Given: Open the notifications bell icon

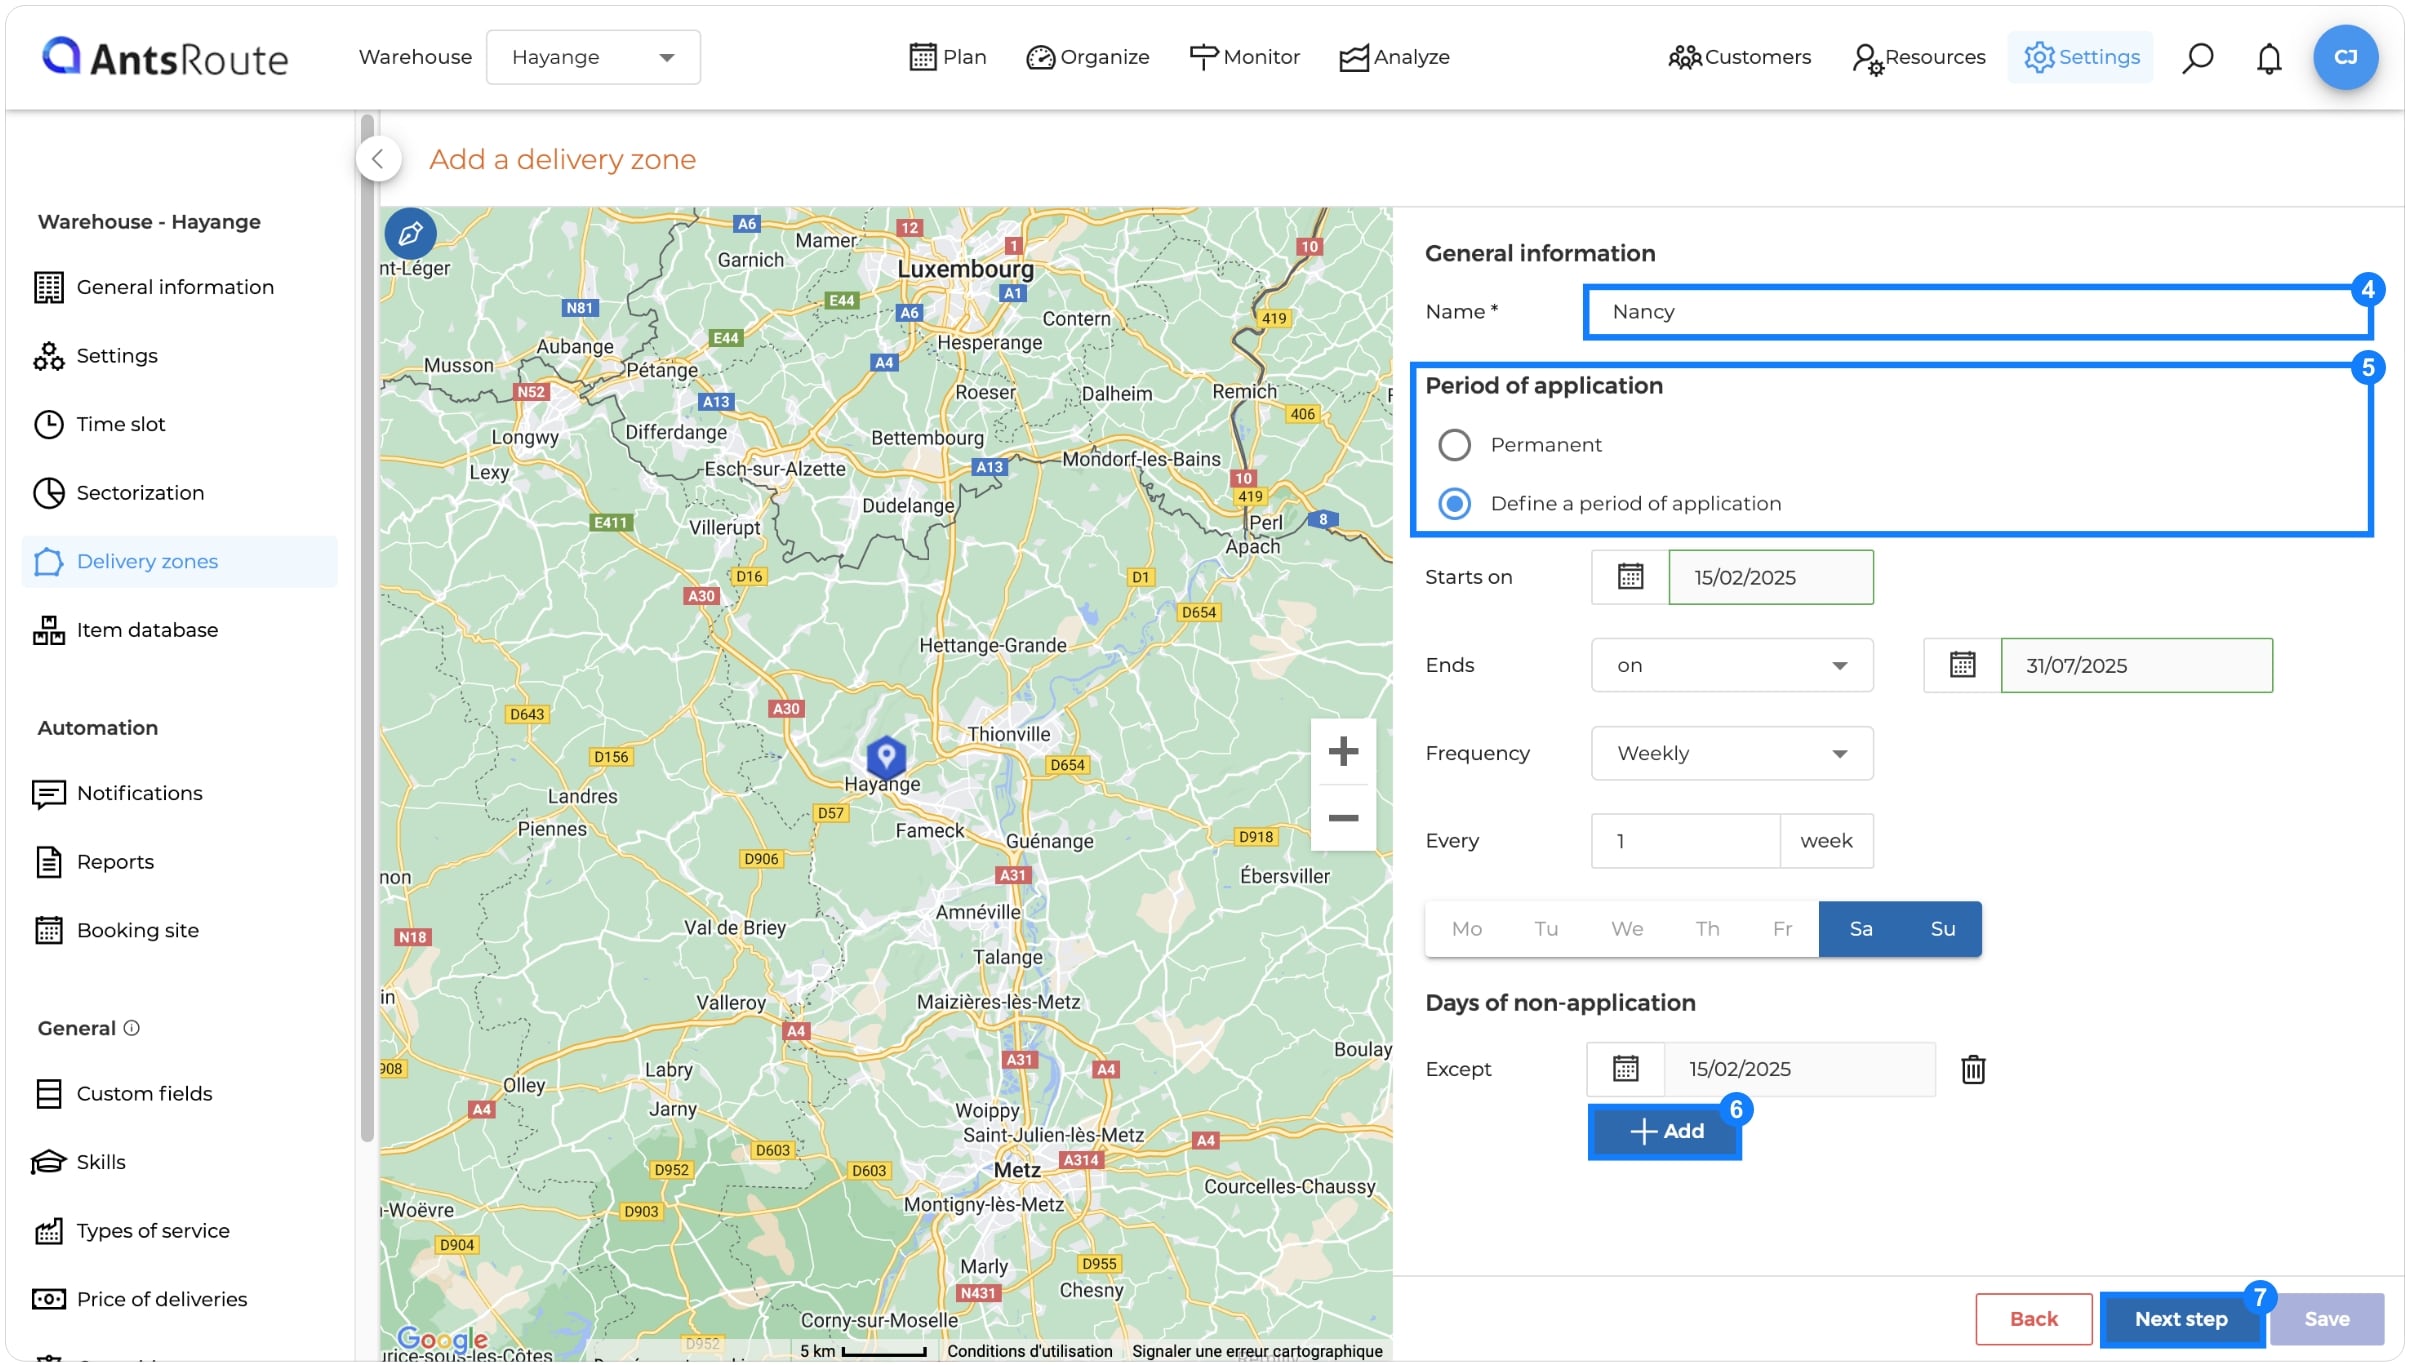Looking at the screenshot, I should [x=2269, y=58].
